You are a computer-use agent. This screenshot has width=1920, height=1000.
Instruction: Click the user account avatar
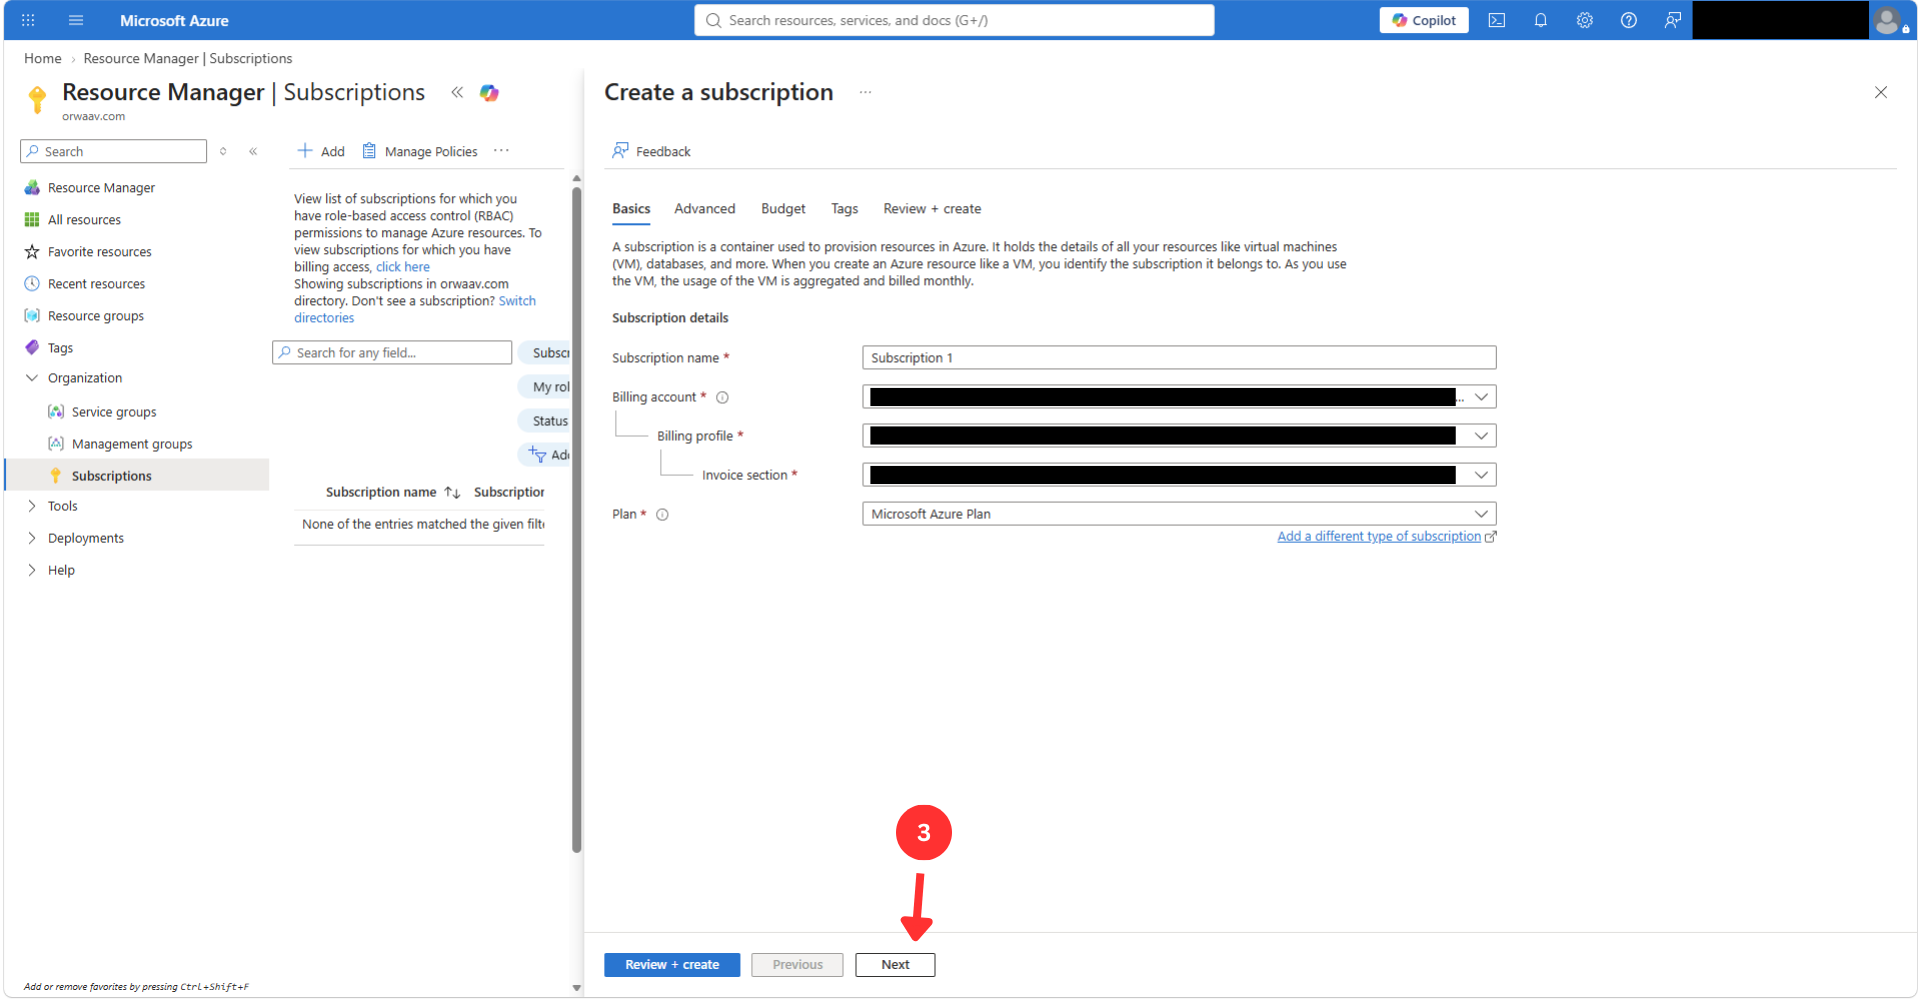1888,20
